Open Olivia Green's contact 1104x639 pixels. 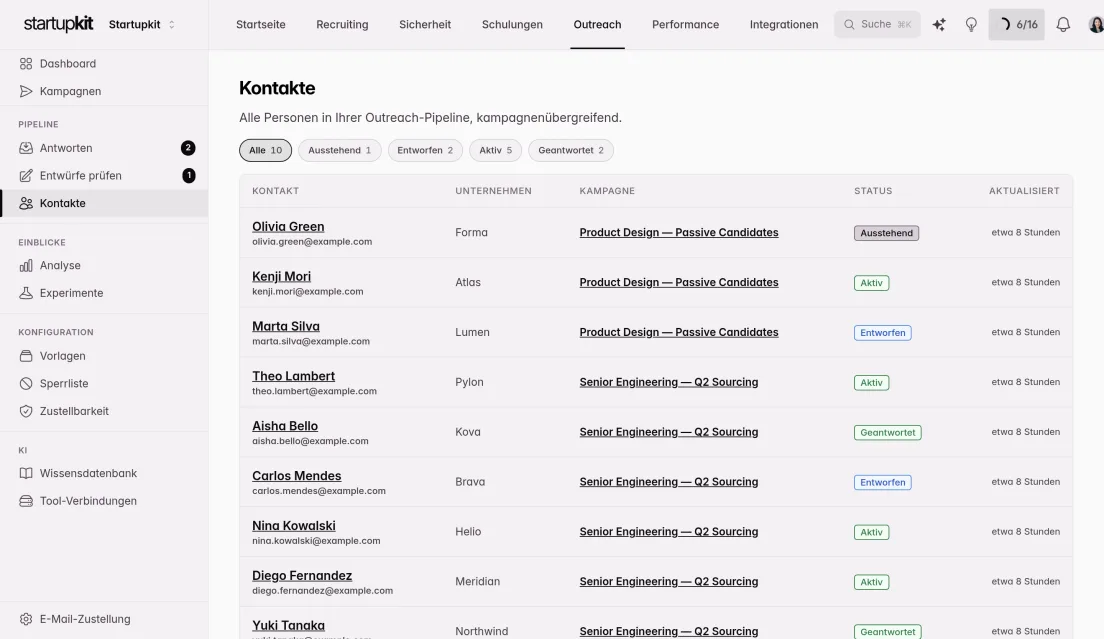288,227
